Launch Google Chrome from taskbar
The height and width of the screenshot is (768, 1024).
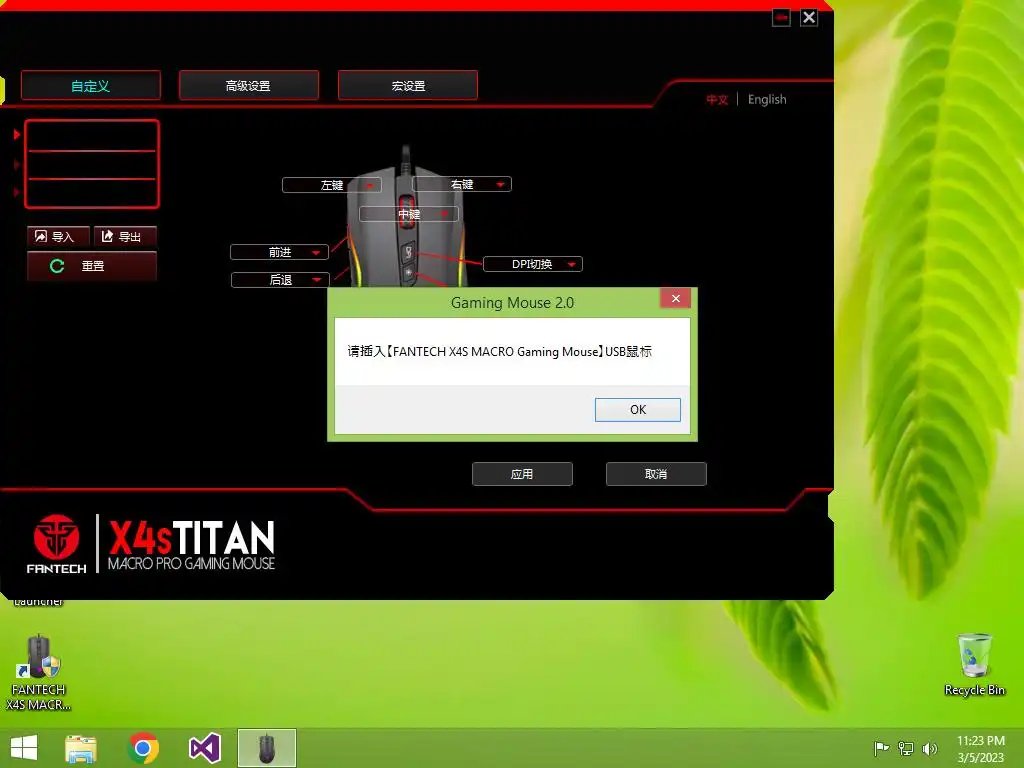pos(143,748)
